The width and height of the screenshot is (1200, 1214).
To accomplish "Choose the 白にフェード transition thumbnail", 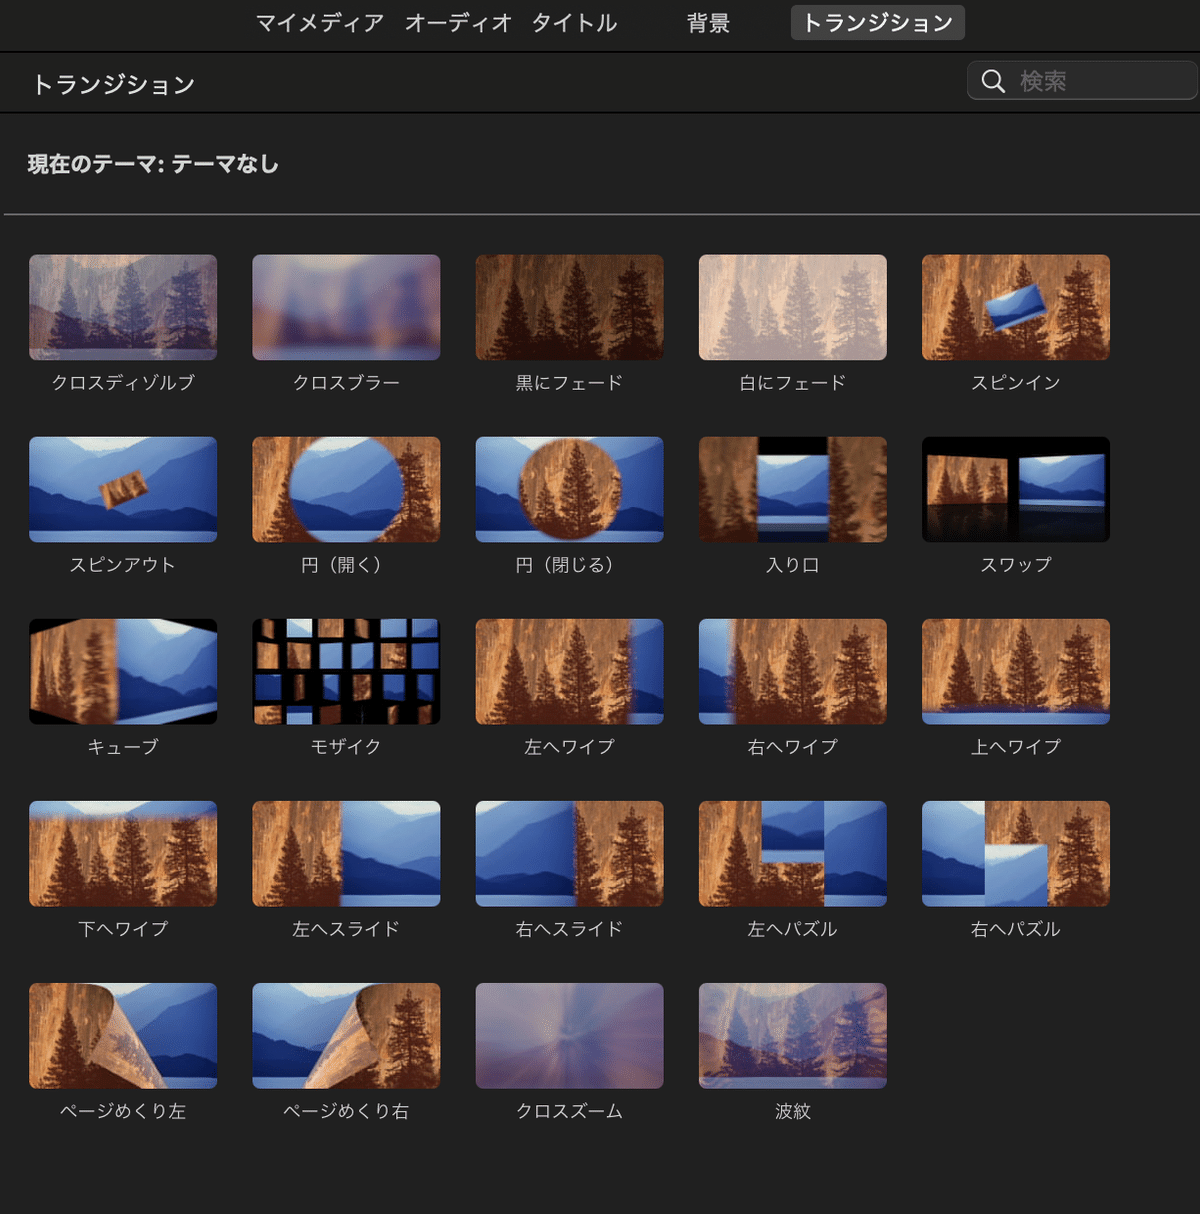I will pyautogui.click(x=792, y=307).
